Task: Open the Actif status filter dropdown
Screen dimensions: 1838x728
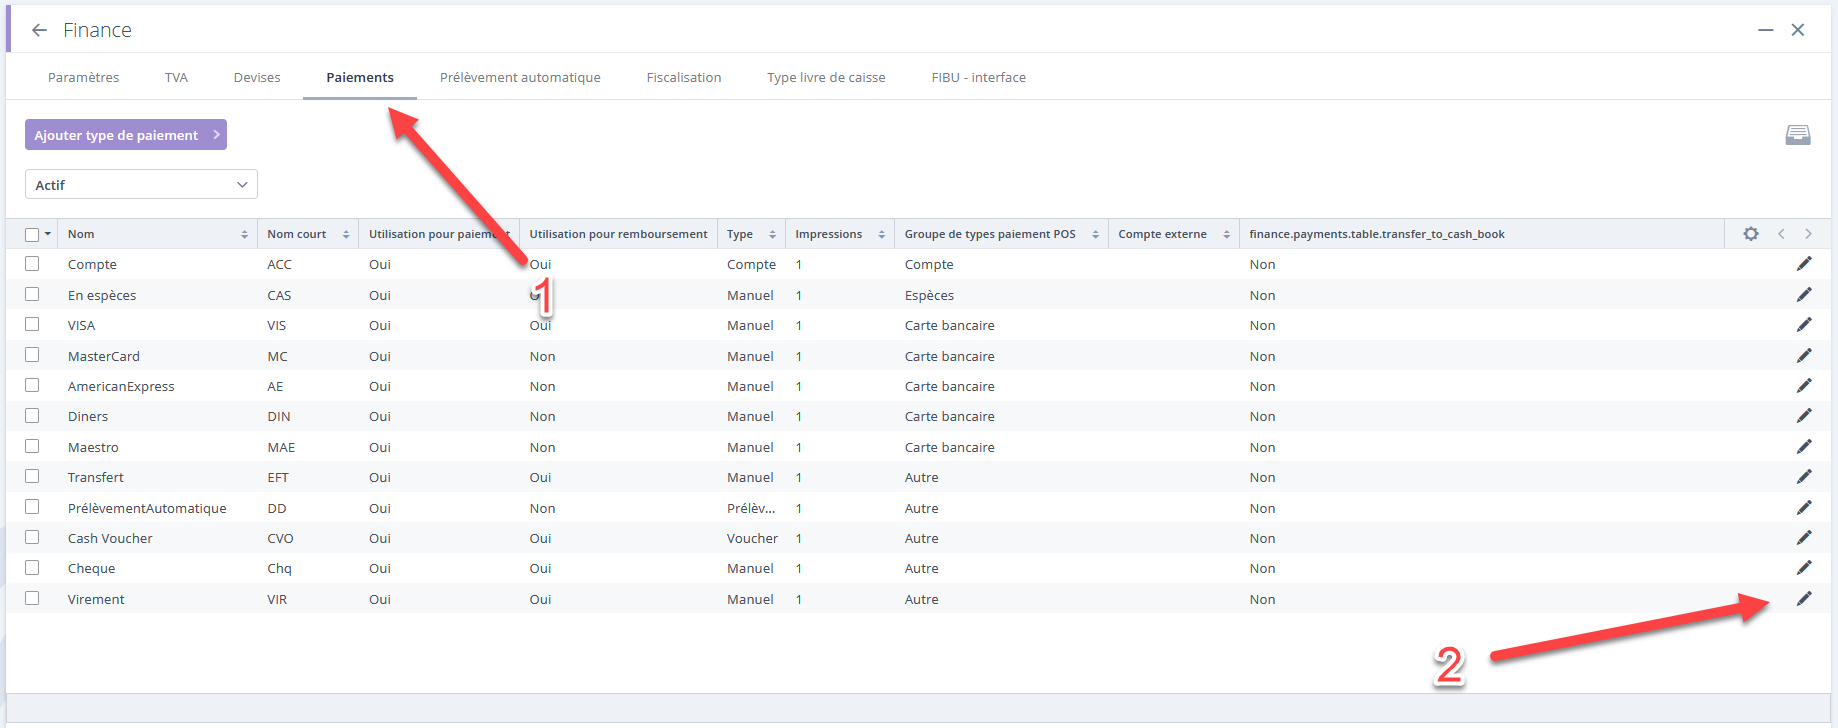Action: [x=141, y=185]
